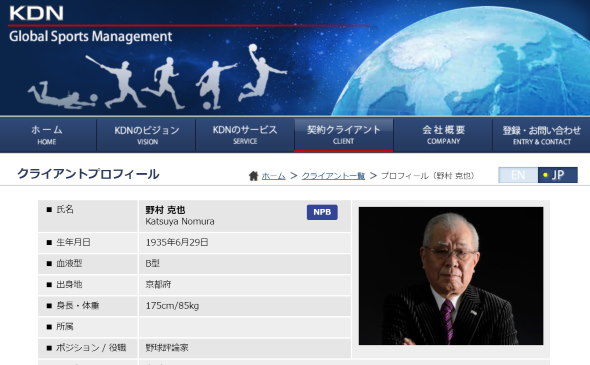Open 登録・お問い合わせ ENTRY & CONTACT menu
The height and width of the screenshot is (365, 590).
(541, 135)
